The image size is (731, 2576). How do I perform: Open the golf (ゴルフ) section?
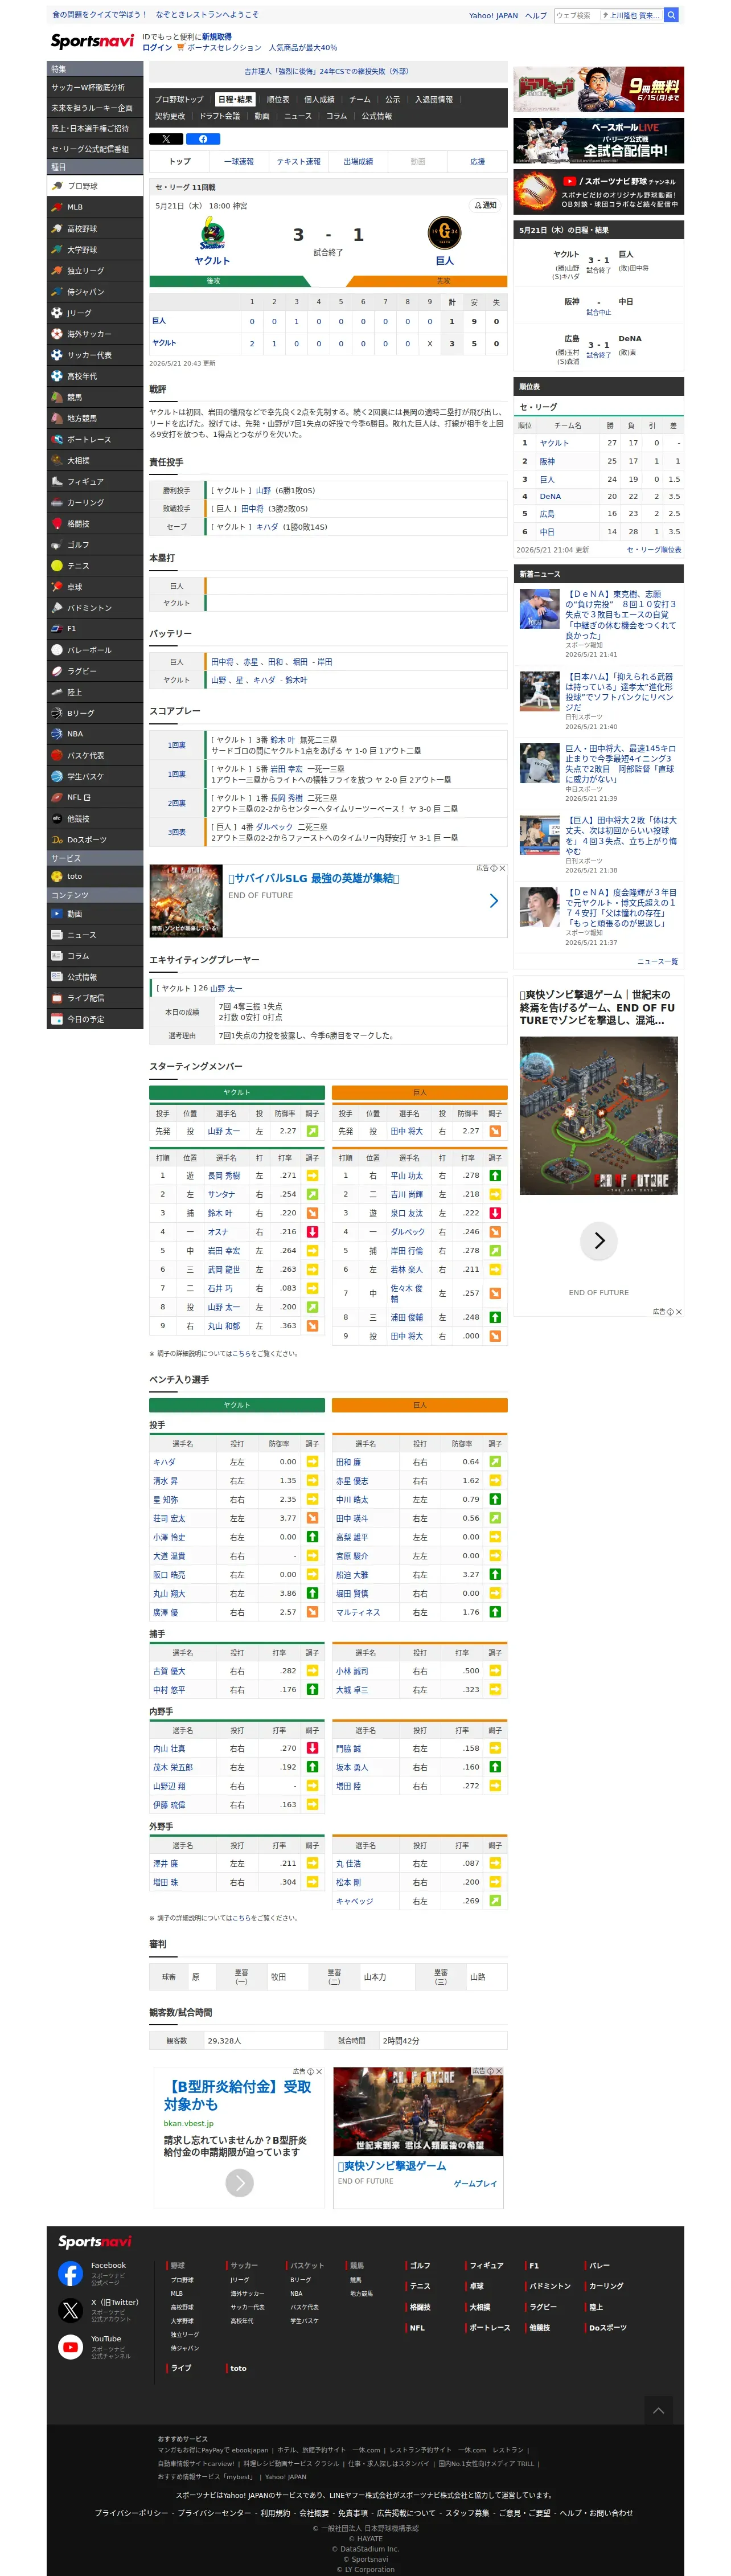(x=95, y=545)
